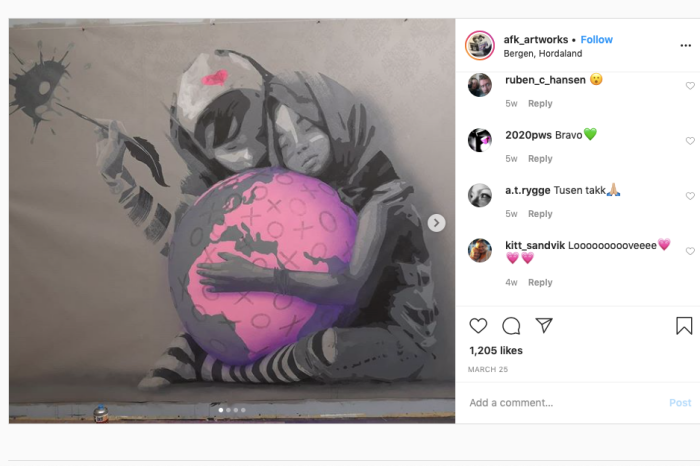The image size is (700, 466).
Task: Save the post with the bookmark icon
Action: pos(684,326)
